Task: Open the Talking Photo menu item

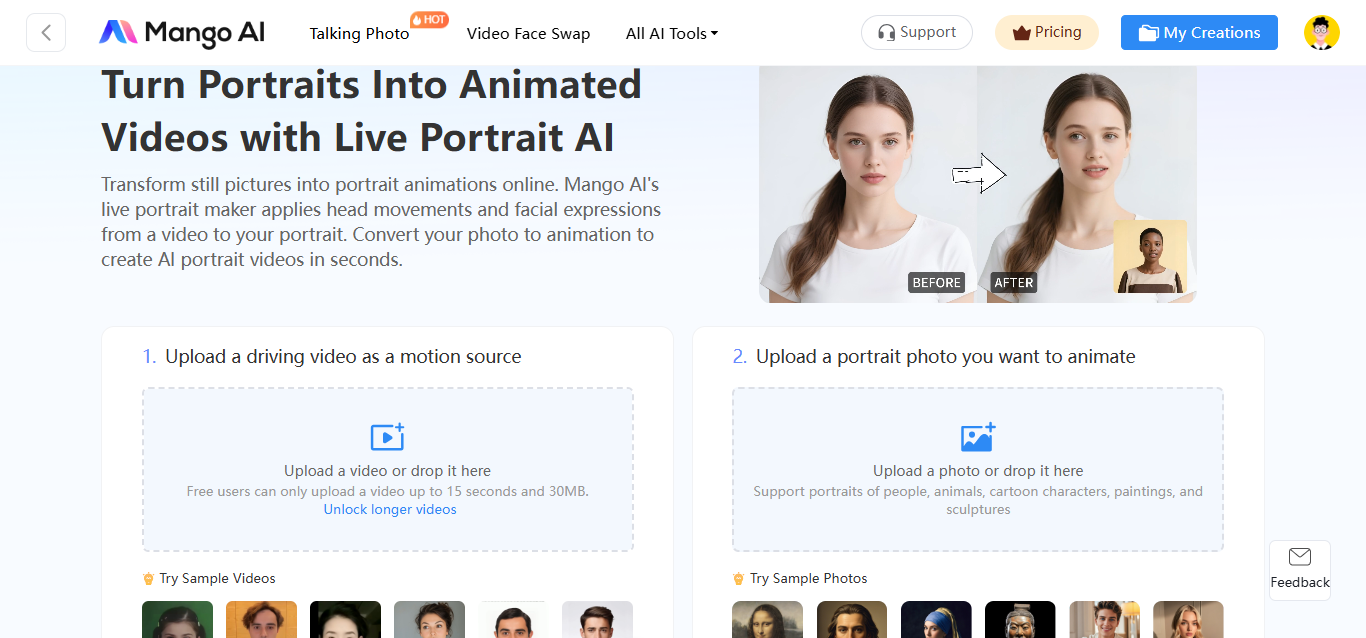Action: (x=359, y=33)
